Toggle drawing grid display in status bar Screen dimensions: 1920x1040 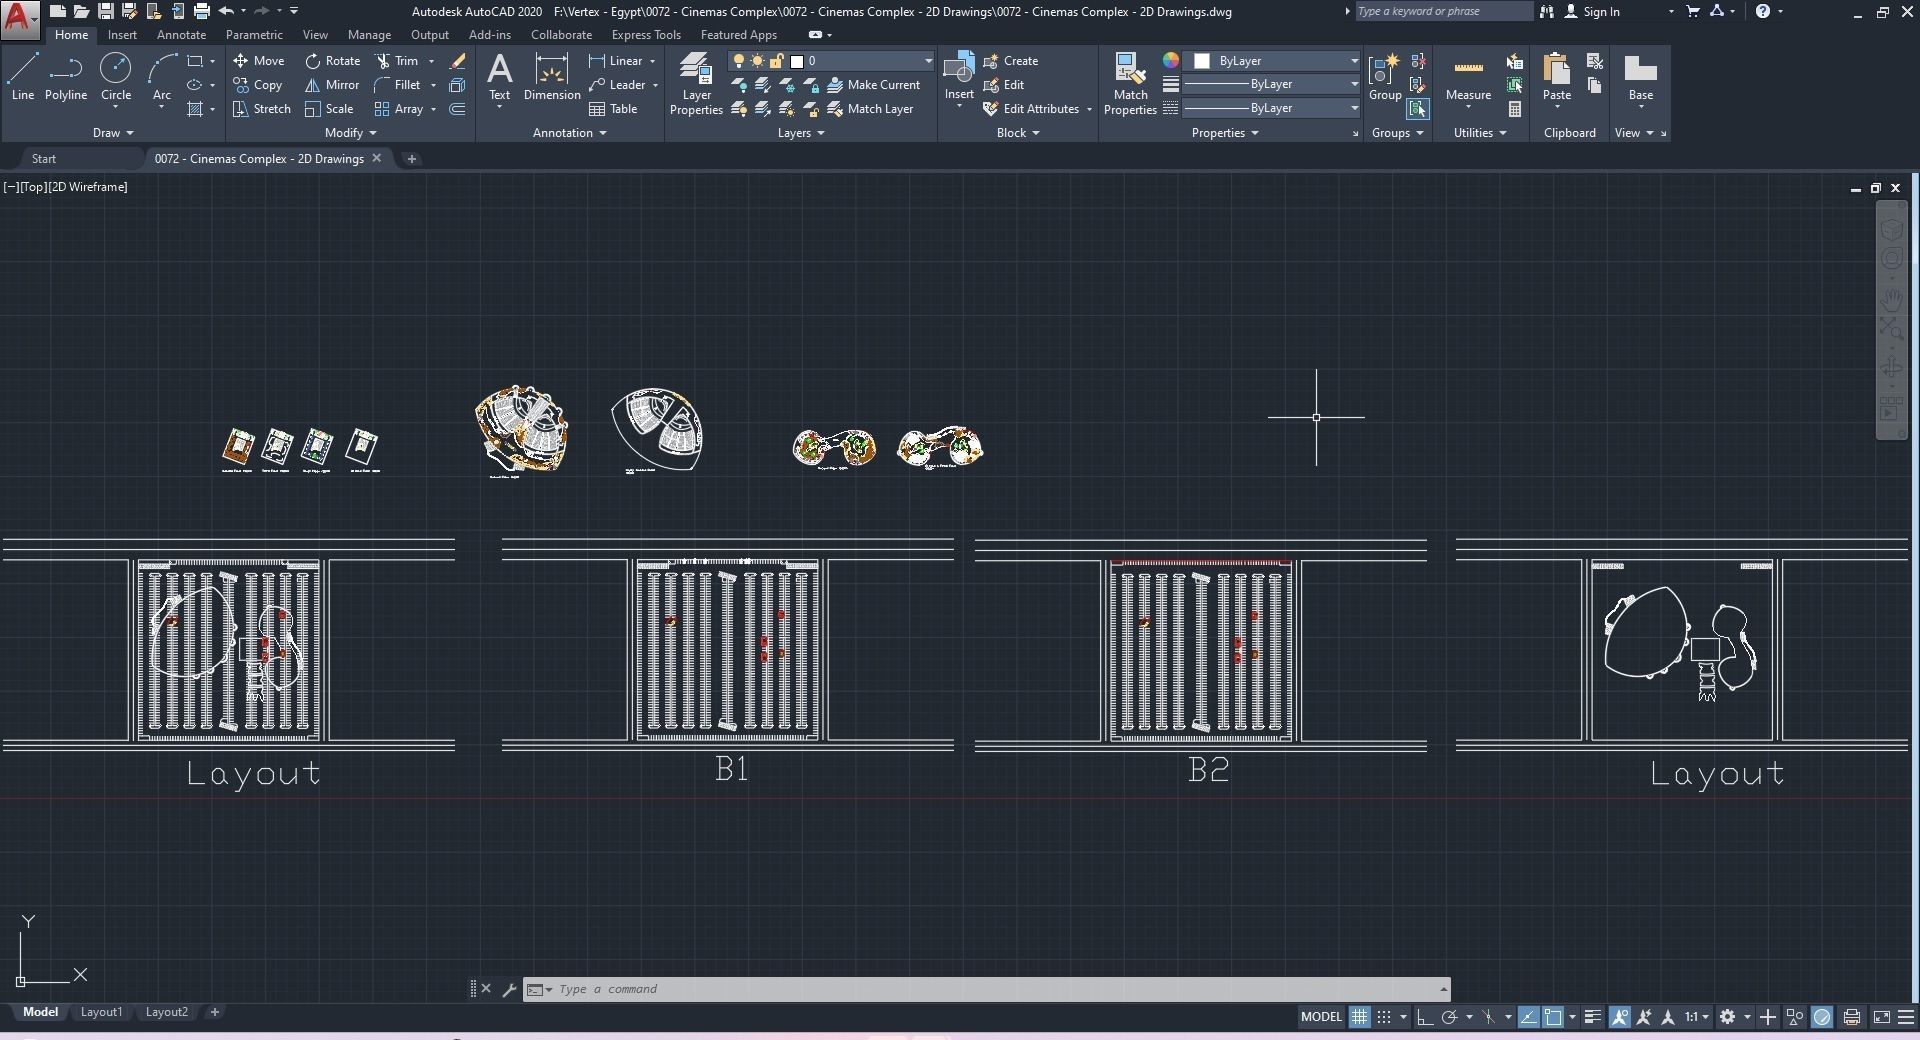click(1360, 1017)
